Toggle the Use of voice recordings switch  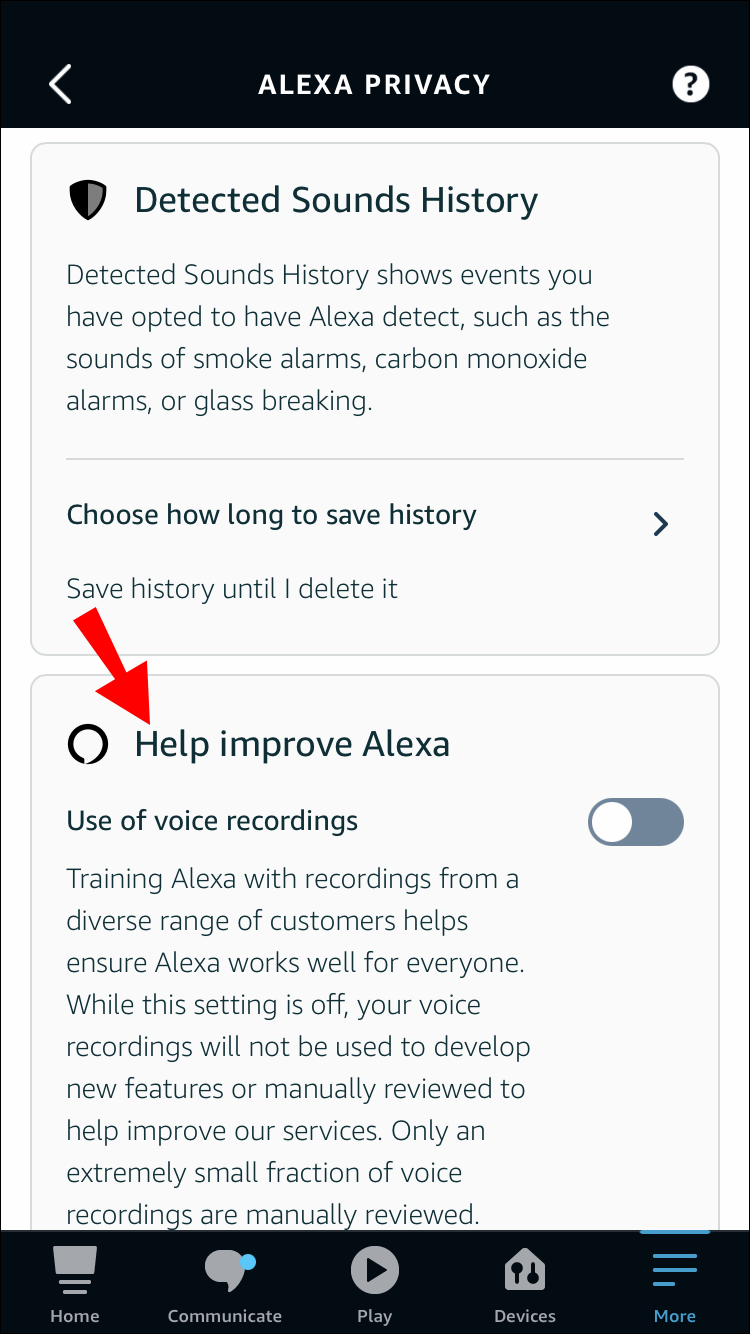(636, 823)
